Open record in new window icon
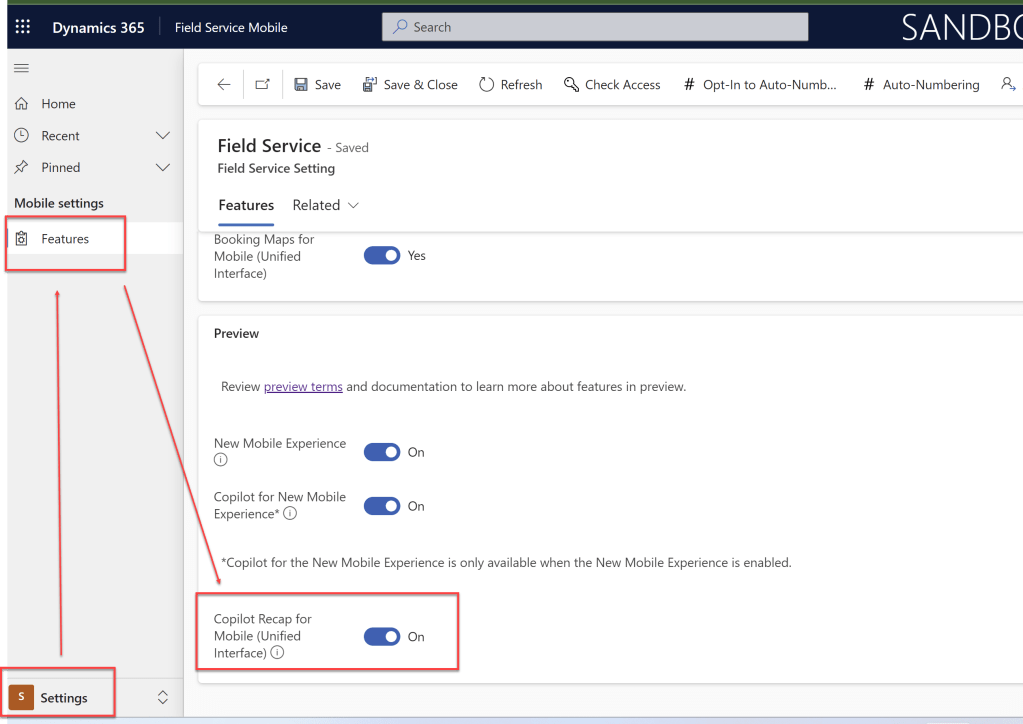The width and height of the screenshot is (1023, 724). click(x=262, y=85)
